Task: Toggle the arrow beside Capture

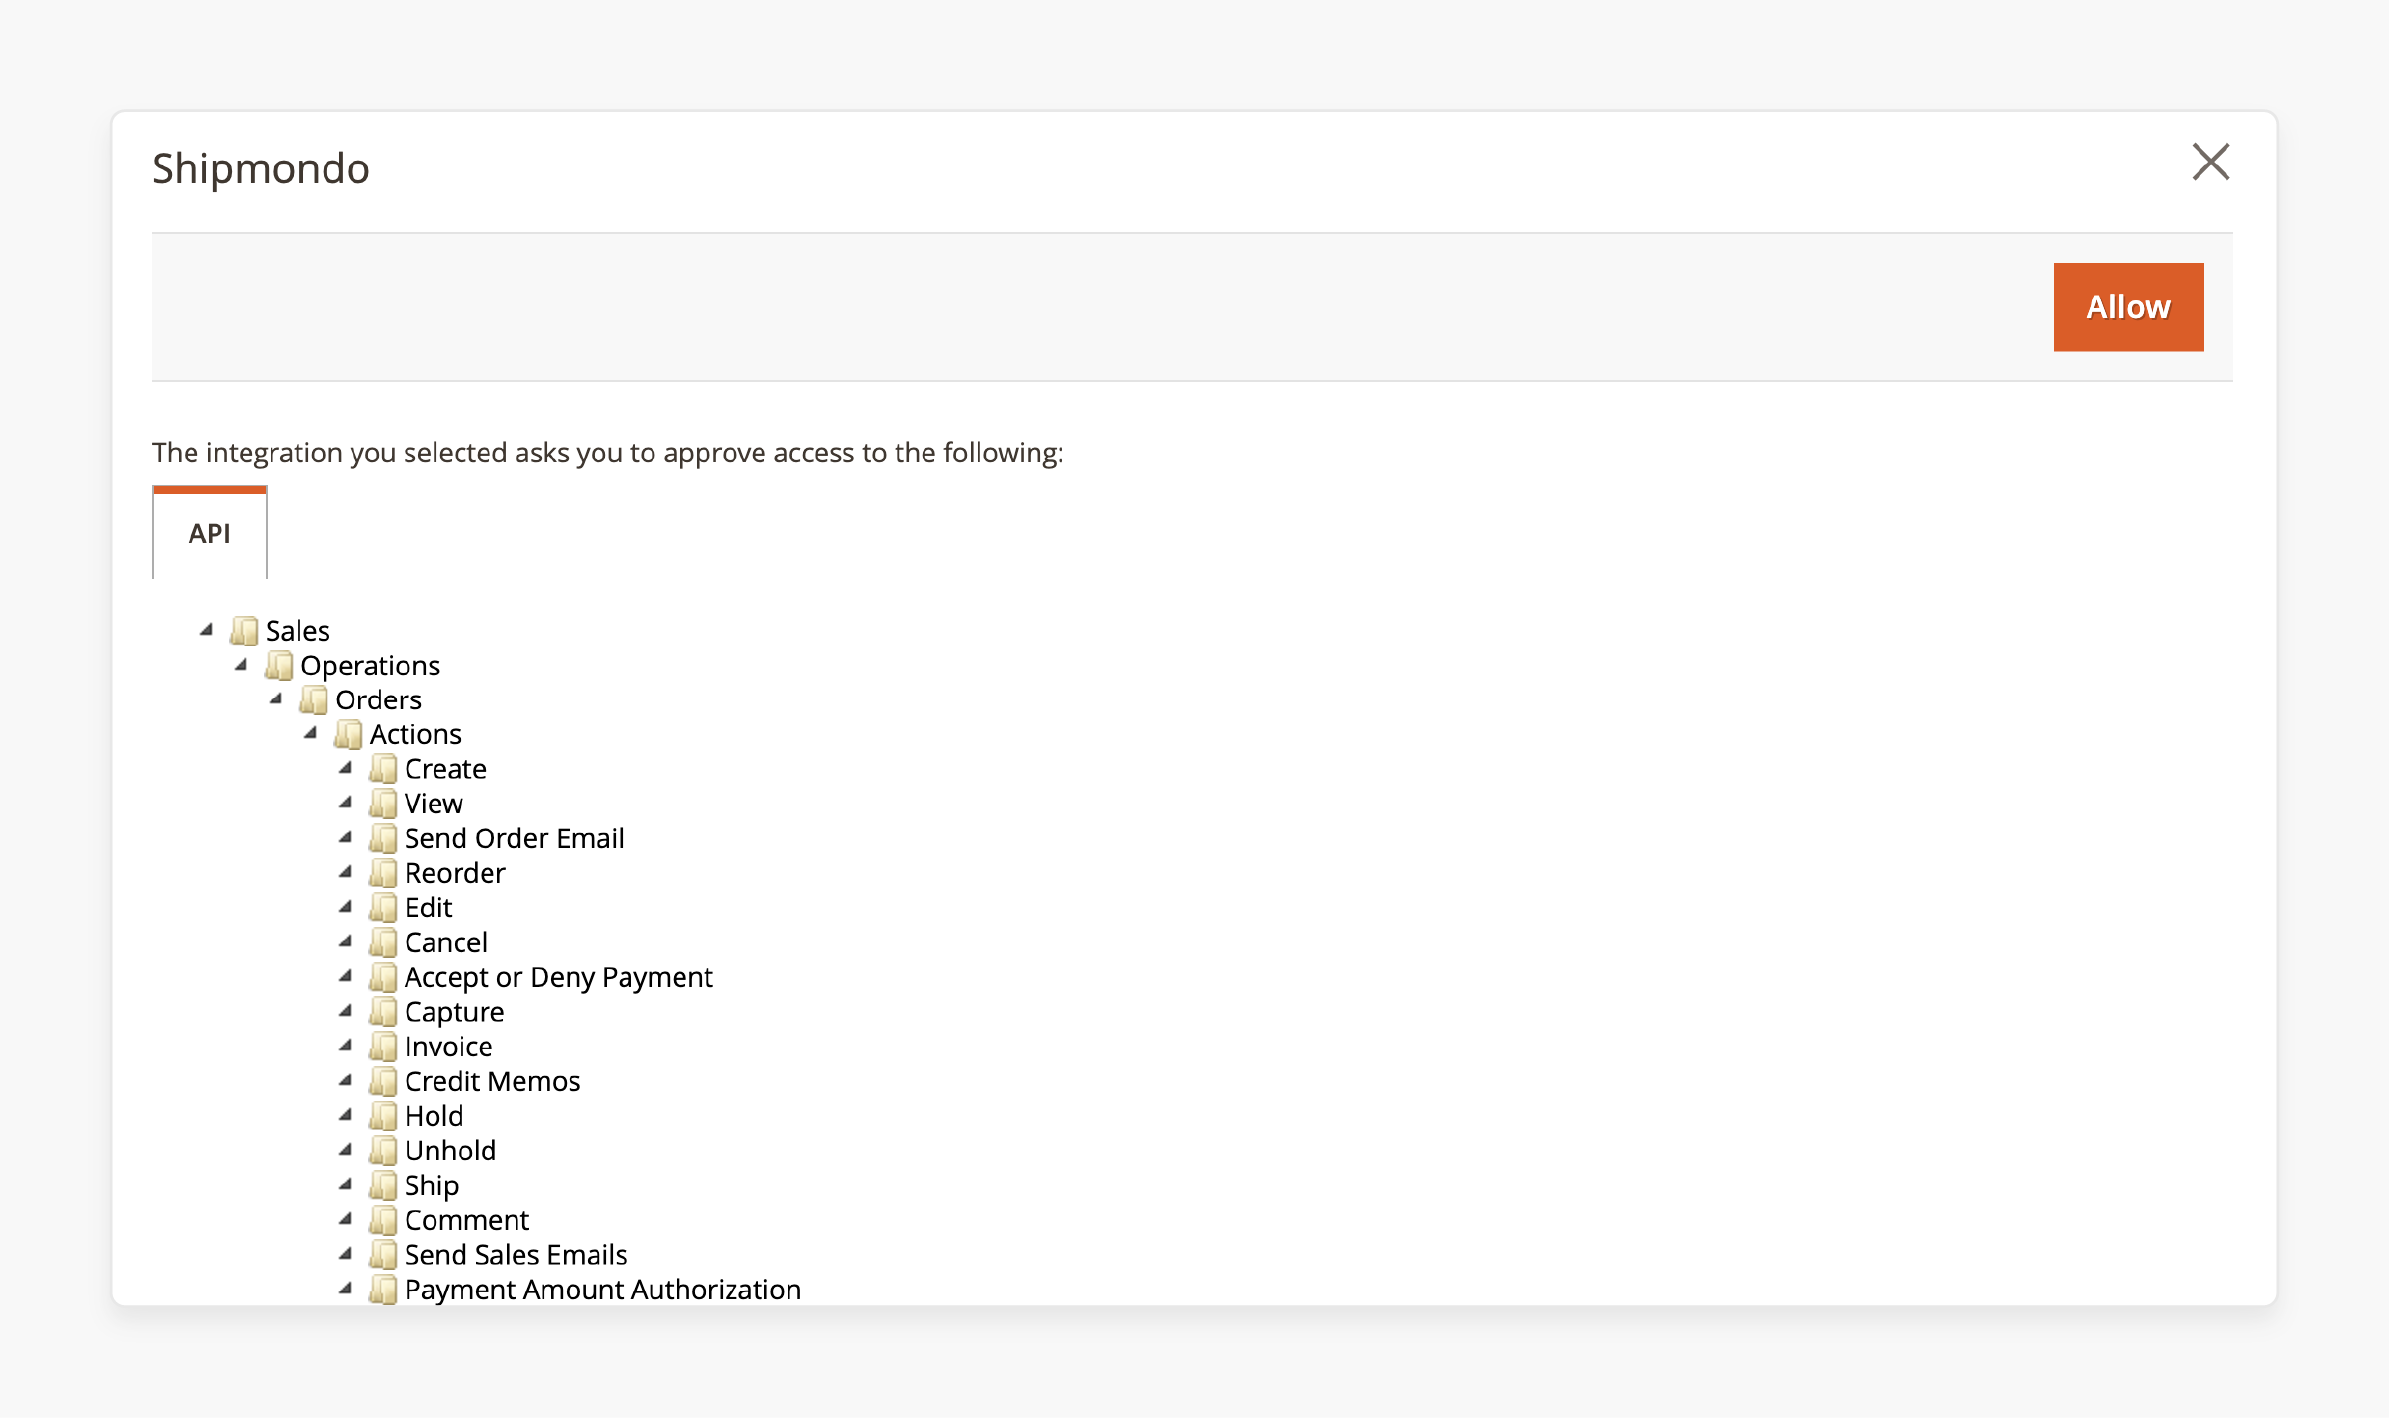Action: [x=346, y=1011]
